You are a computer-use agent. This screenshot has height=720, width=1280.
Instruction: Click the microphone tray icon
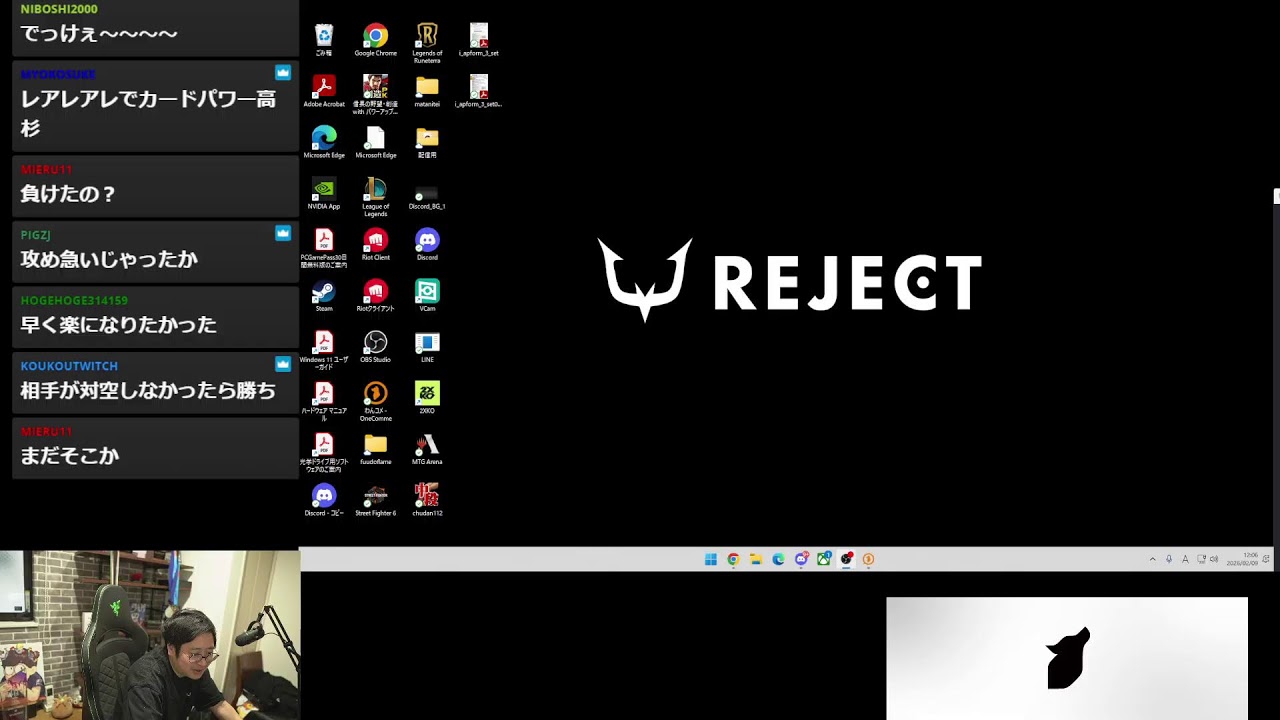click(x=1168, y=559)
